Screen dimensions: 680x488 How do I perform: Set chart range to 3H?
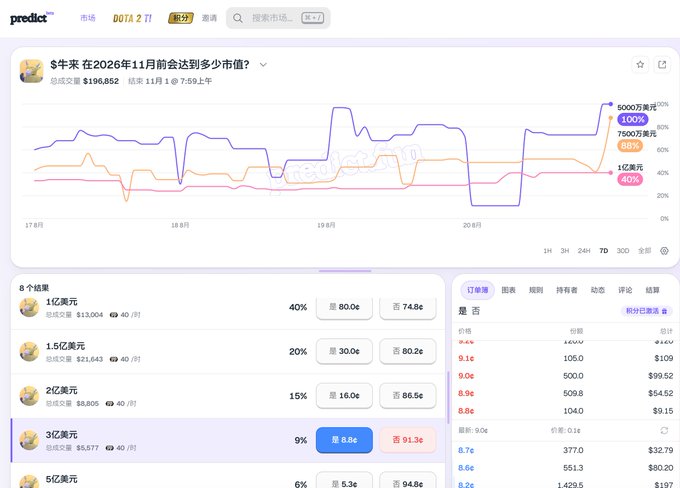565,251
